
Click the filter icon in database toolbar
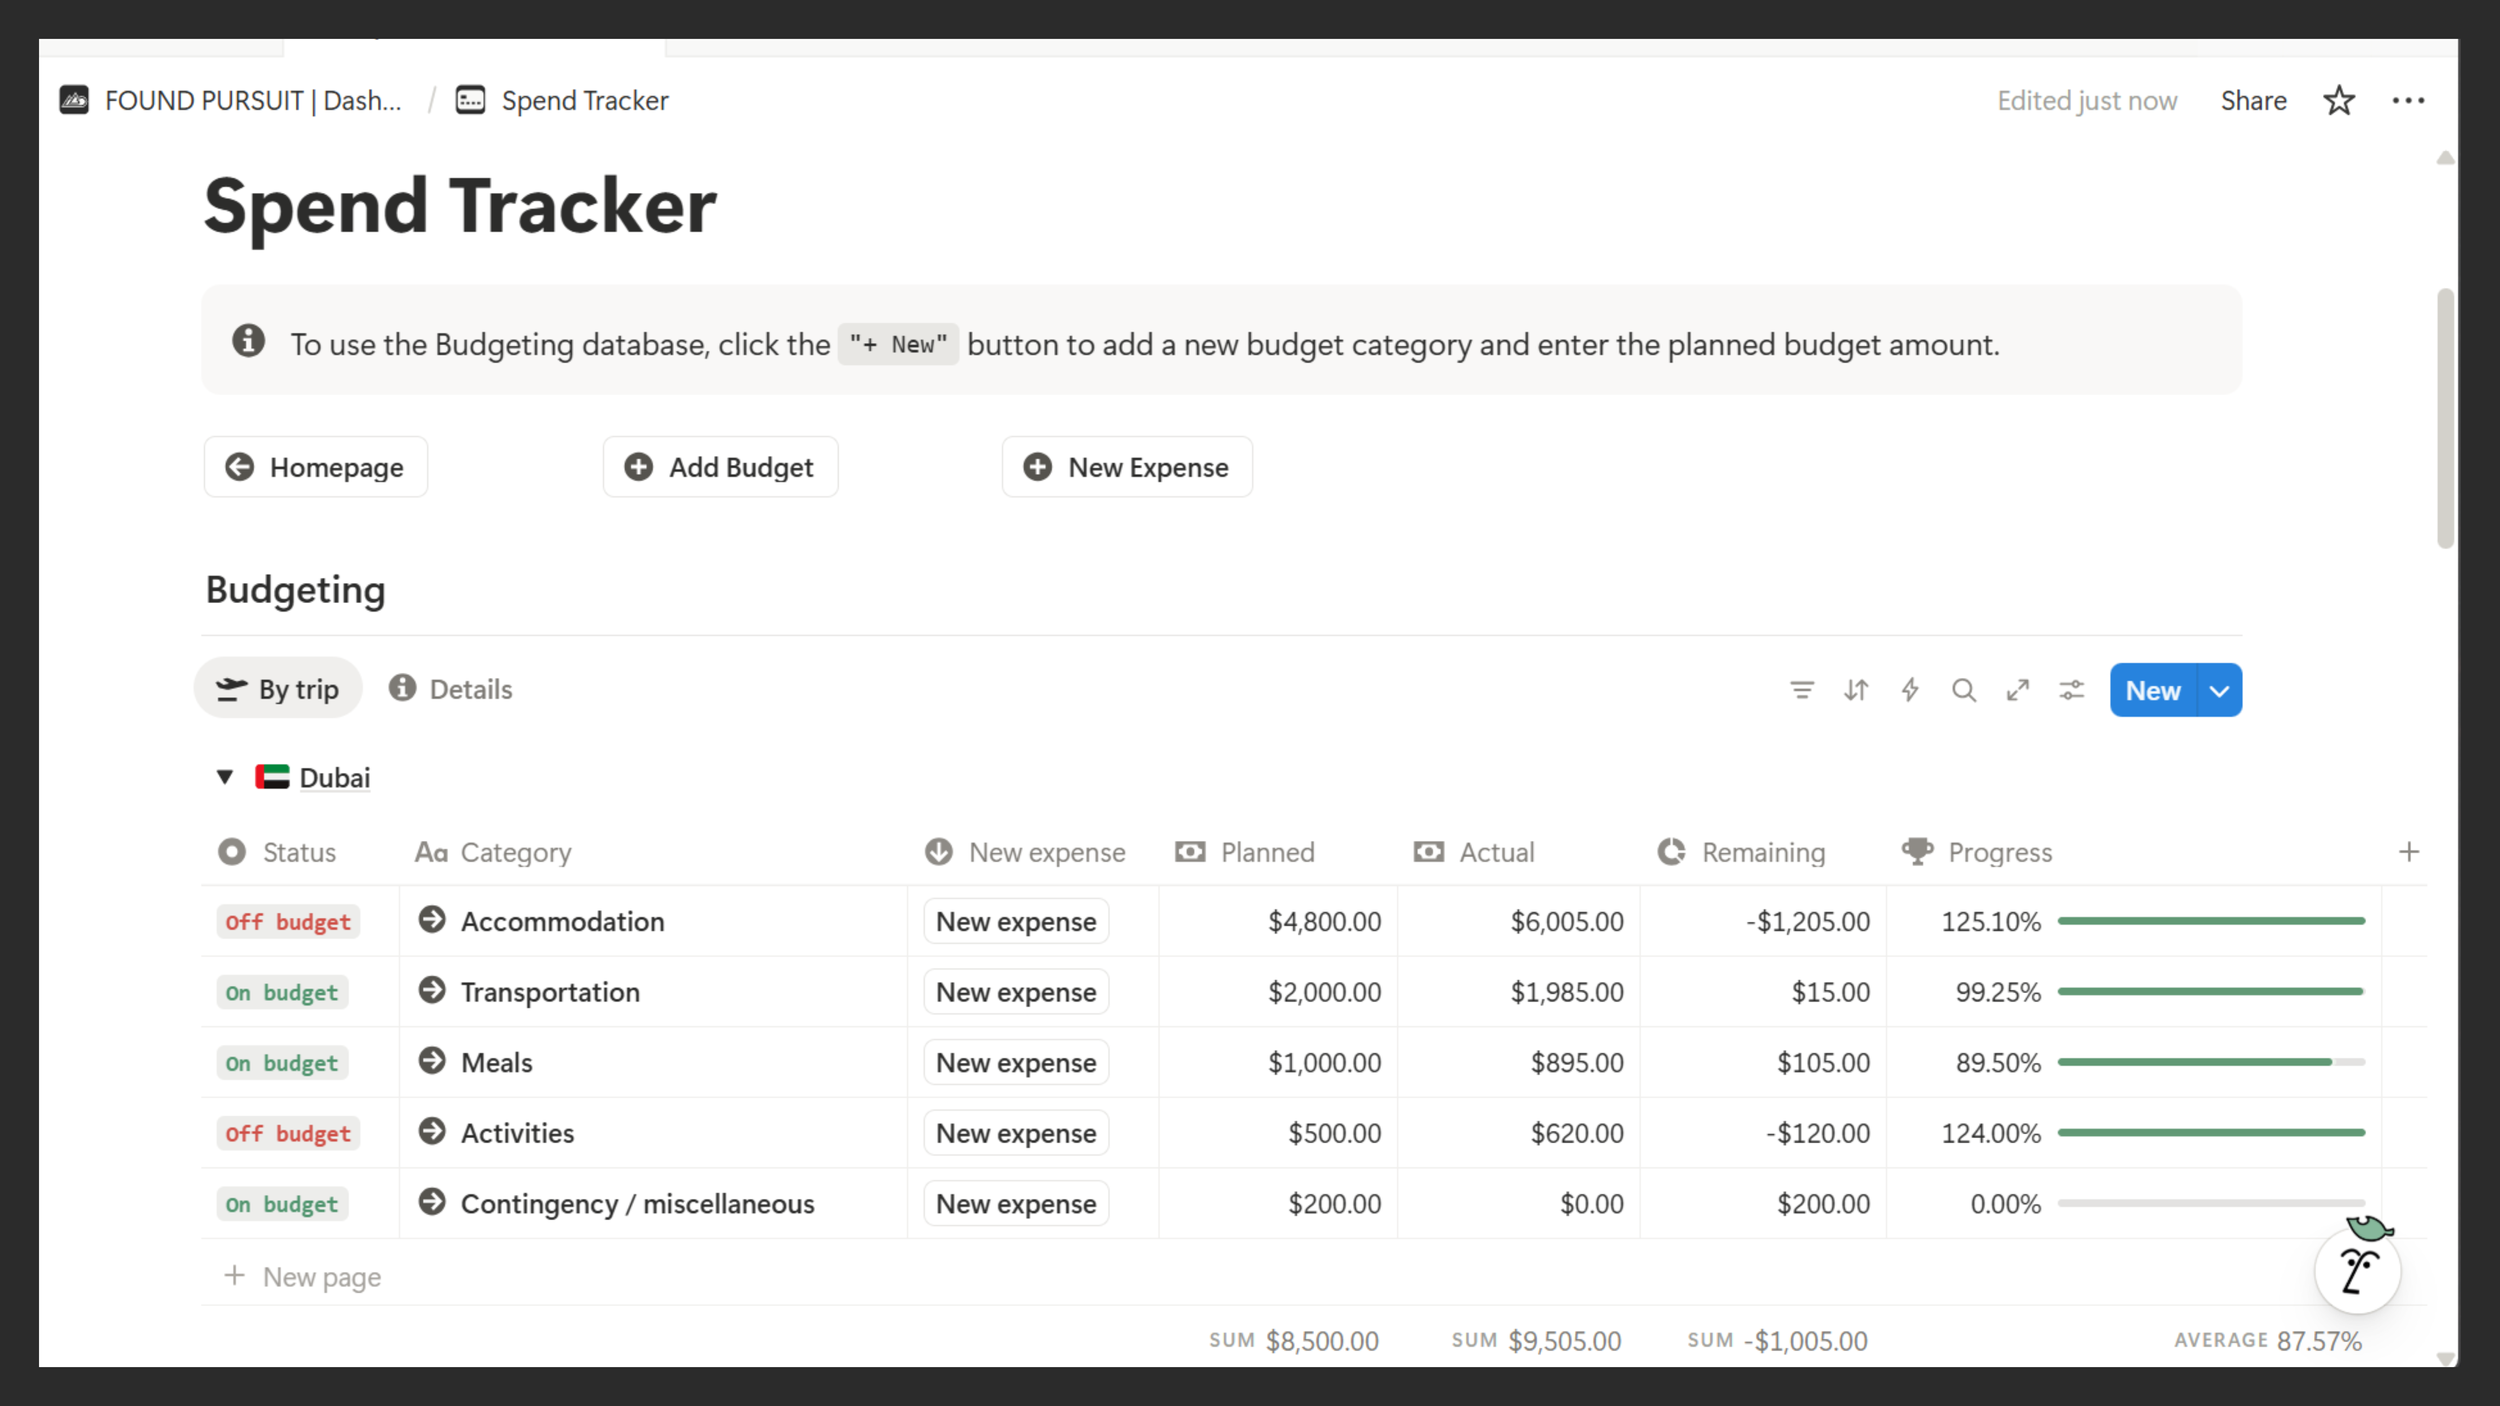click(1801, 690)
